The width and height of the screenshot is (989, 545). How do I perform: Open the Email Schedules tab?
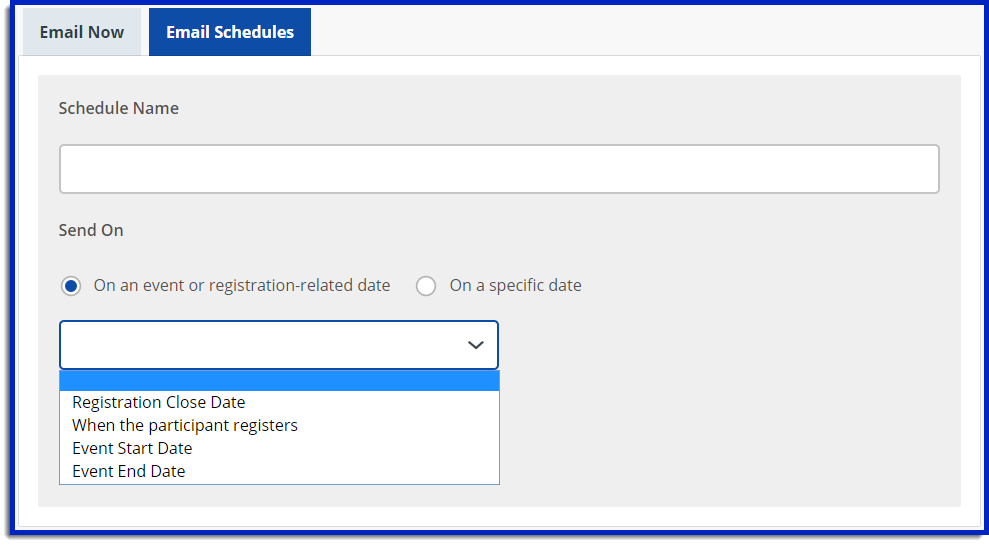tap(230, 32)
